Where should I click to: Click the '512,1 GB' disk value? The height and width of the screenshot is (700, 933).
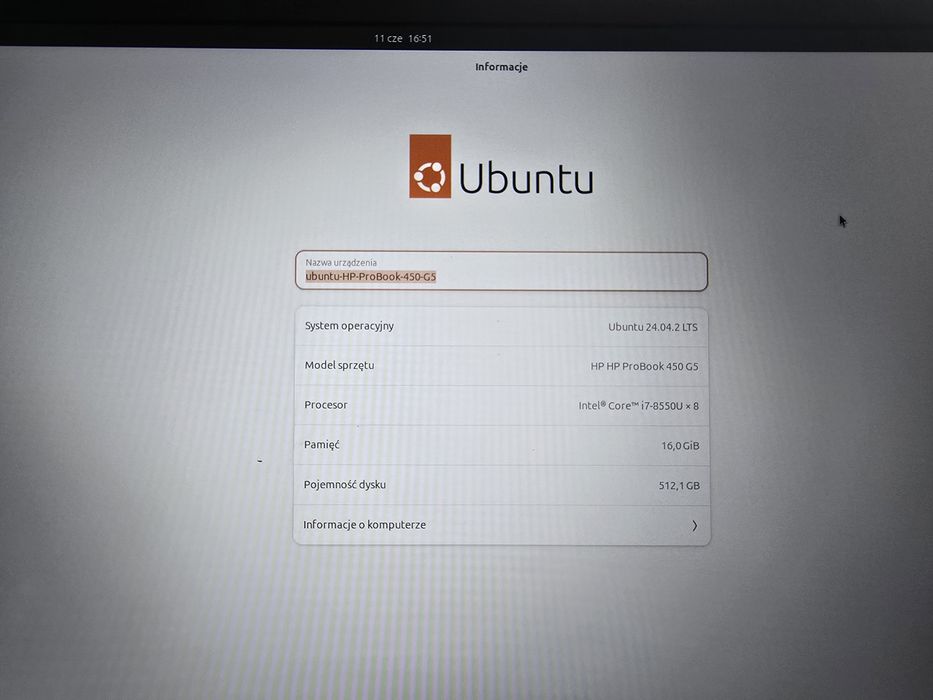pos(679,486)
